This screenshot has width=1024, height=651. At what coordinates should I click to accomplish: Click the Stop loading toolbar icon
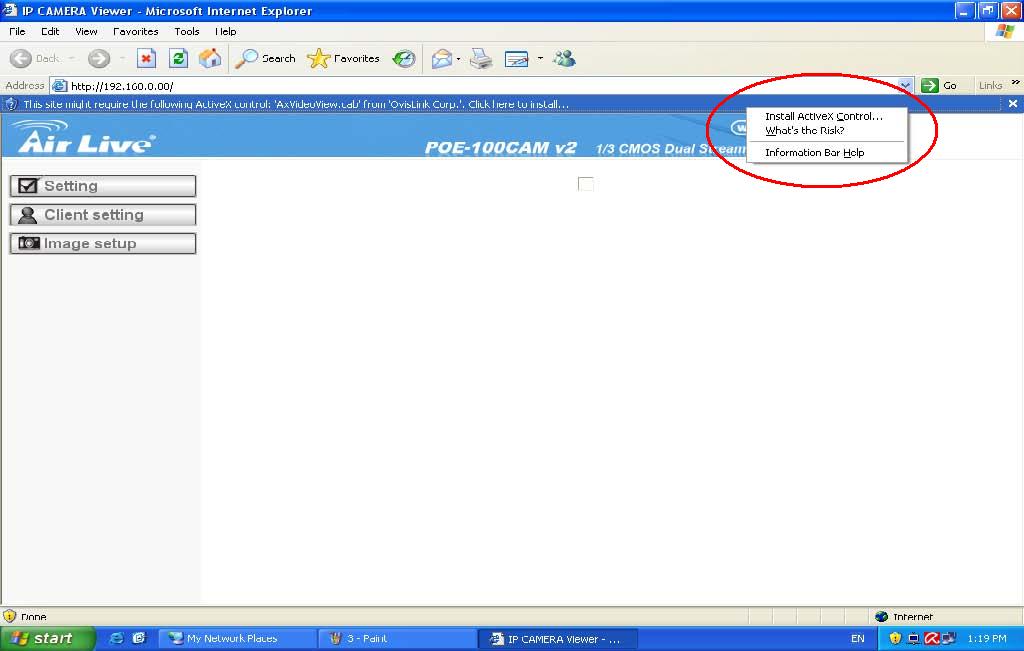(x=146, y=59)
